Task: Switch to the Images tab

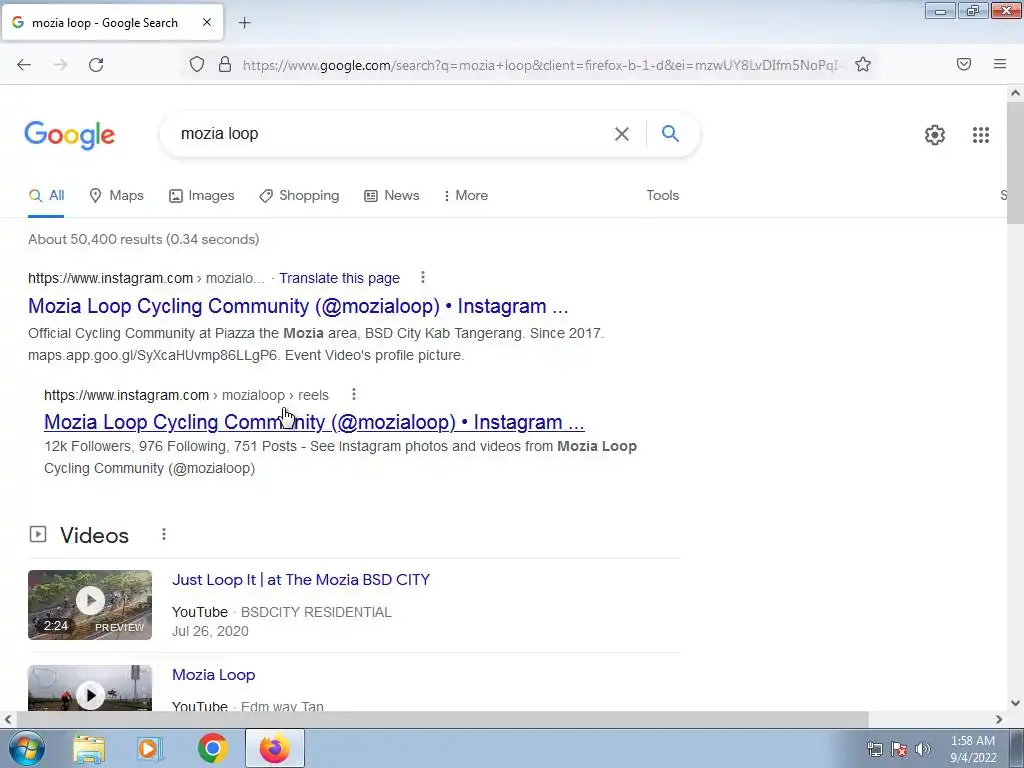Action: pos(201,195)
